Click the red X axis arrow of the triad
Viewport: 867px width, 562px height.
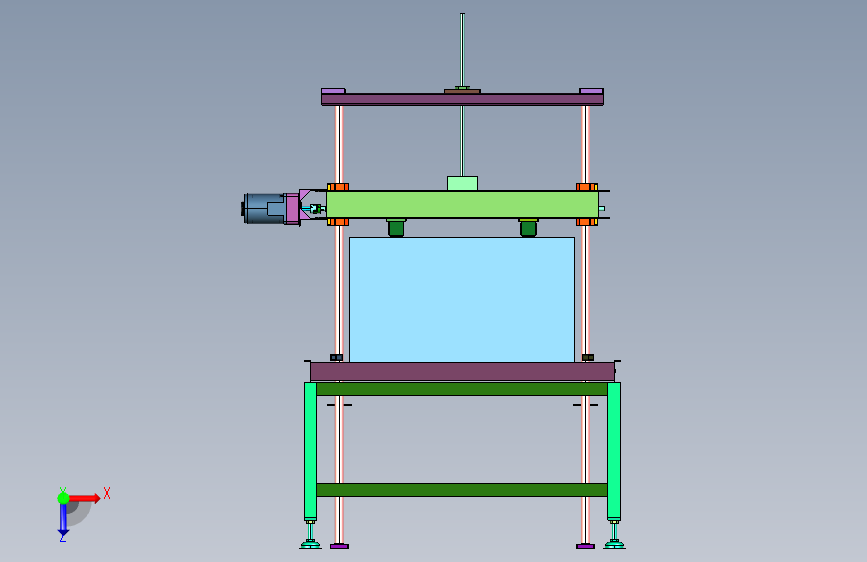(84, 498)
